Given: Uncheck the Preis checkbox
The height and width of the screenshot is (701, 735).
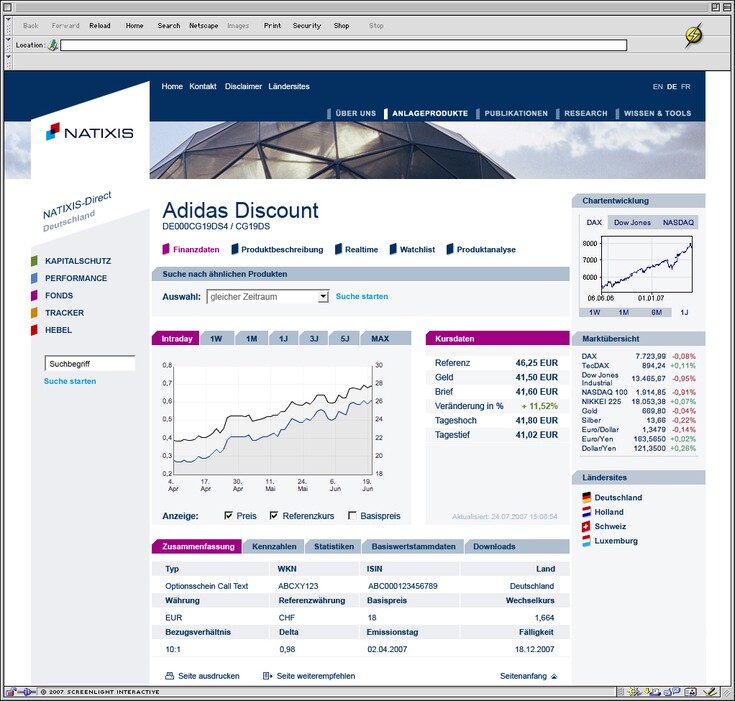Looking at the screenshot, I should click(x=229, y=515).
